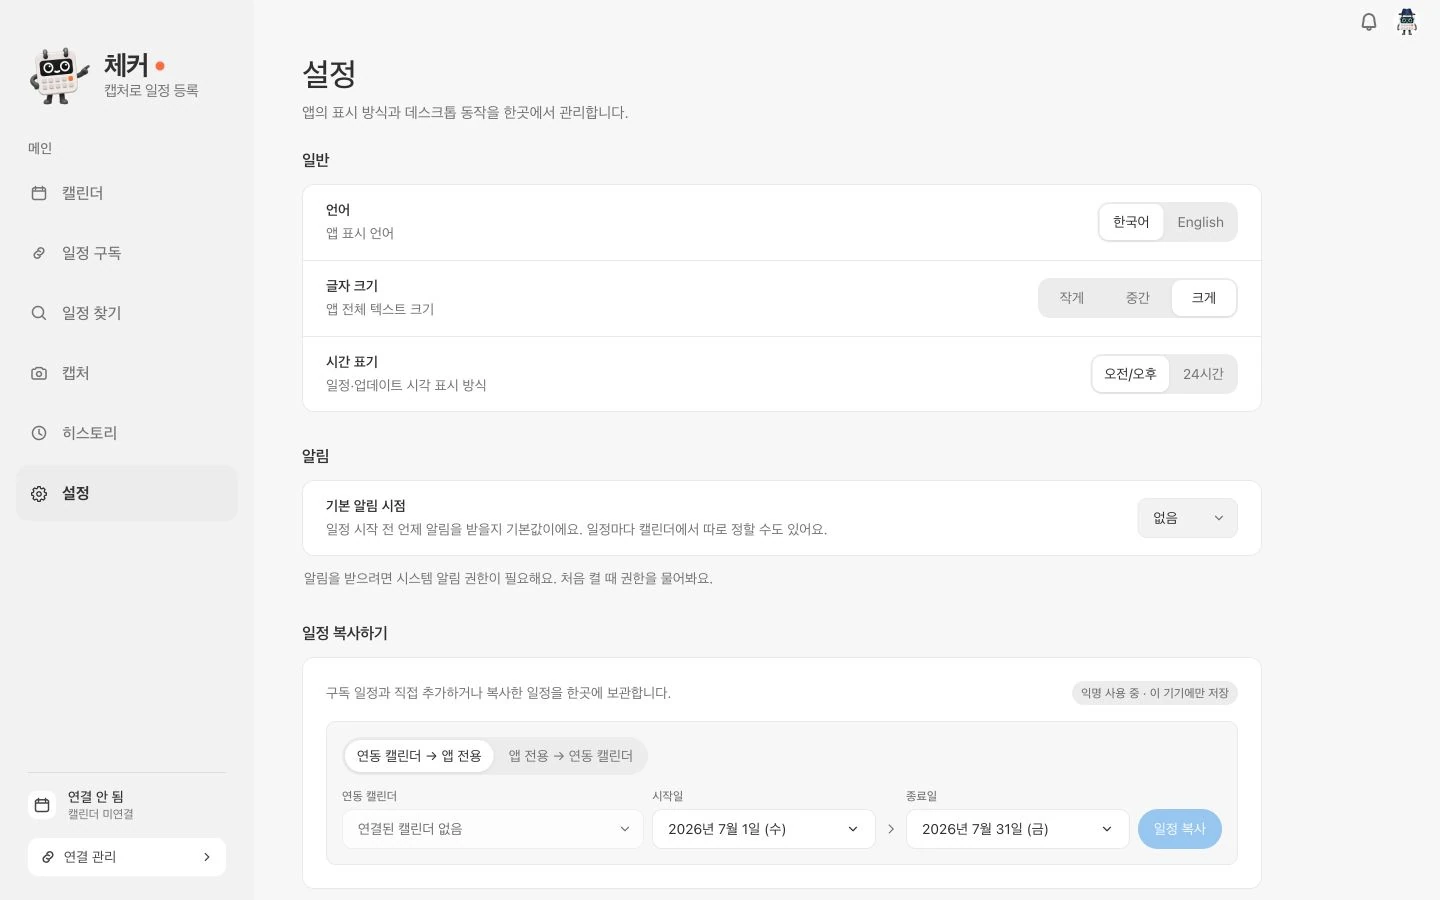Open the 종료일 date picker
Image resolution: width=1440 pixels, height=900 pixels.
click(x=1018, y=829)
